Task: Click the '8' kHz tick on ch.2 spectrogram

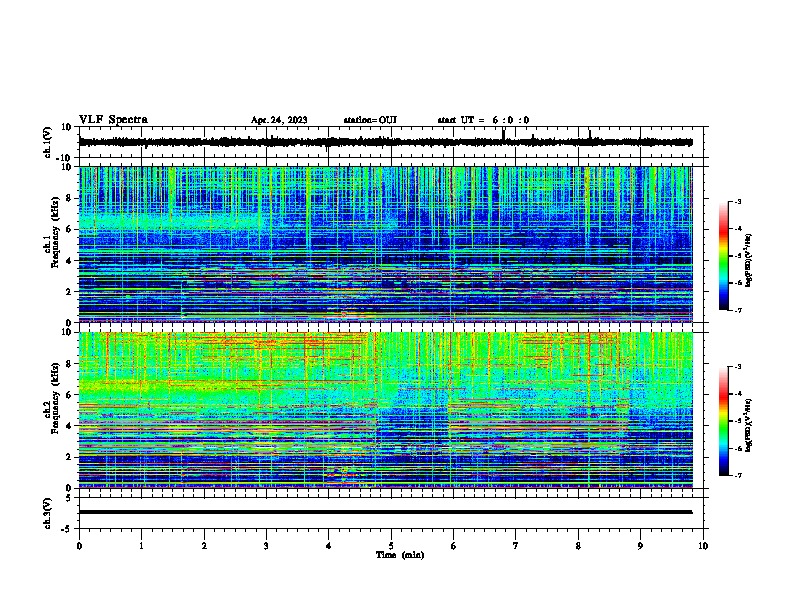Action: click(x=70, y=364)
